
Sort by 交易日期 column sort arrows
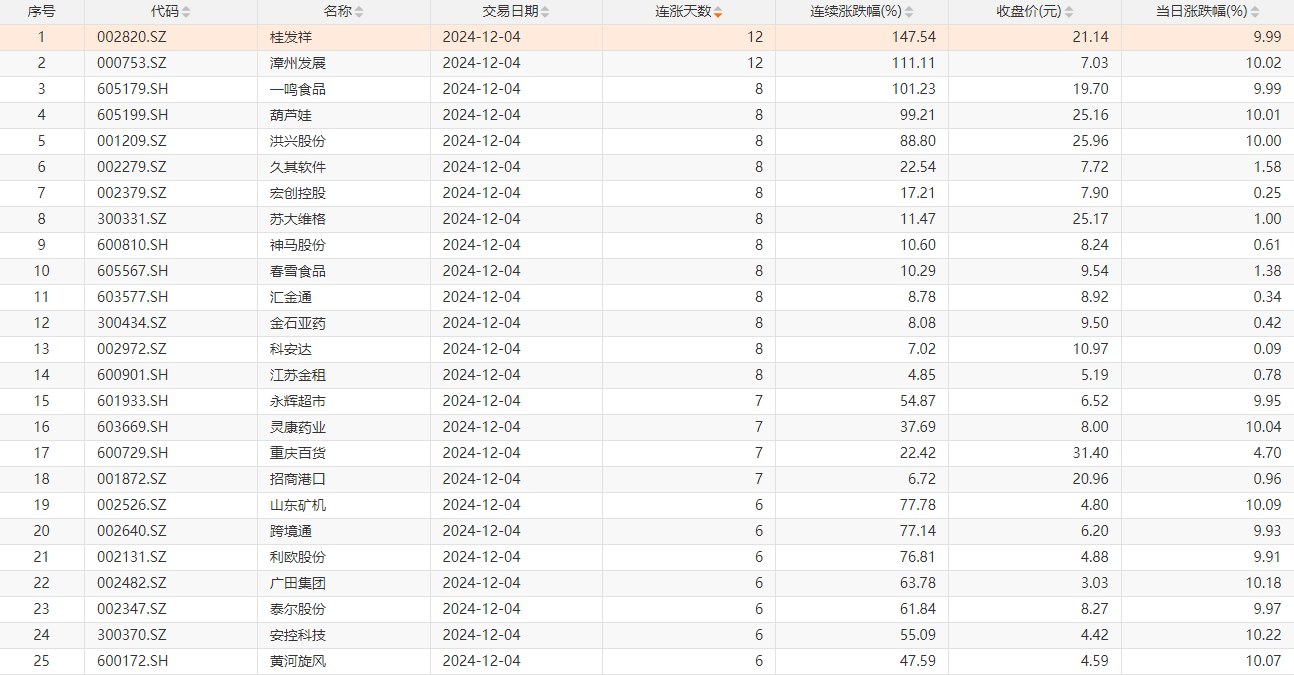click(545, 12)
